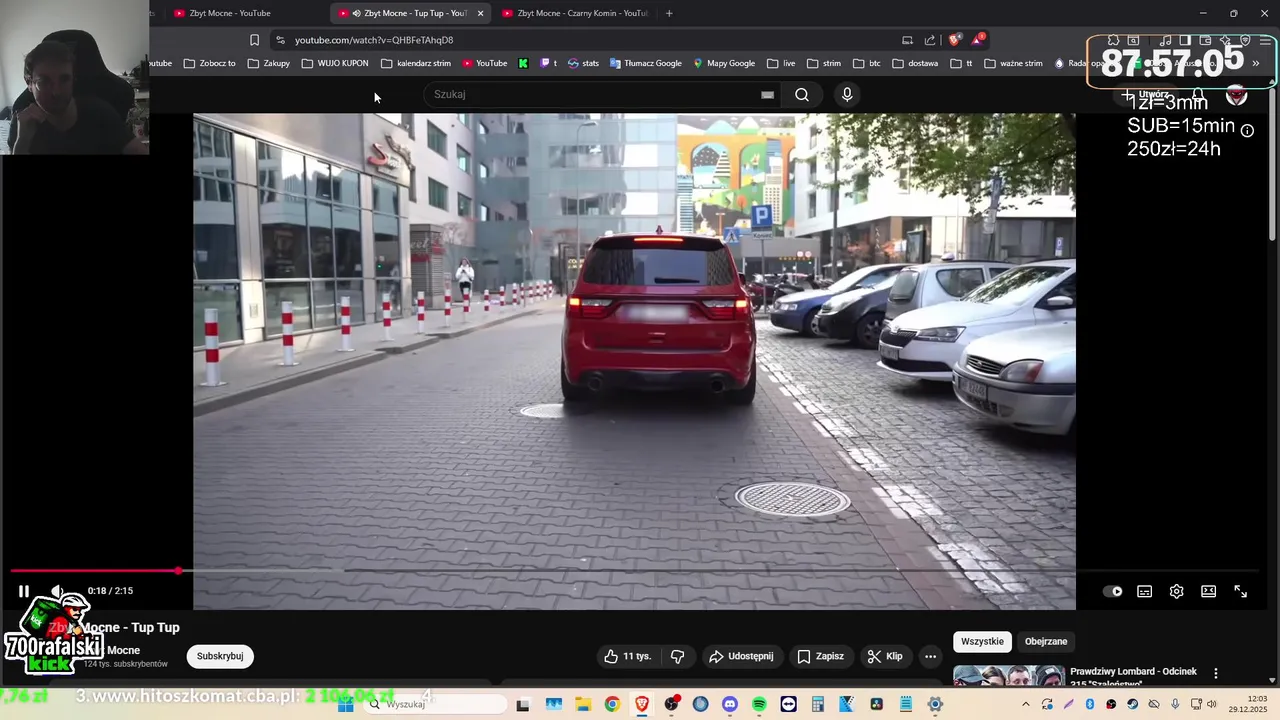Open the YouTube bookmark
The image size is (1280, 720).
484,63
